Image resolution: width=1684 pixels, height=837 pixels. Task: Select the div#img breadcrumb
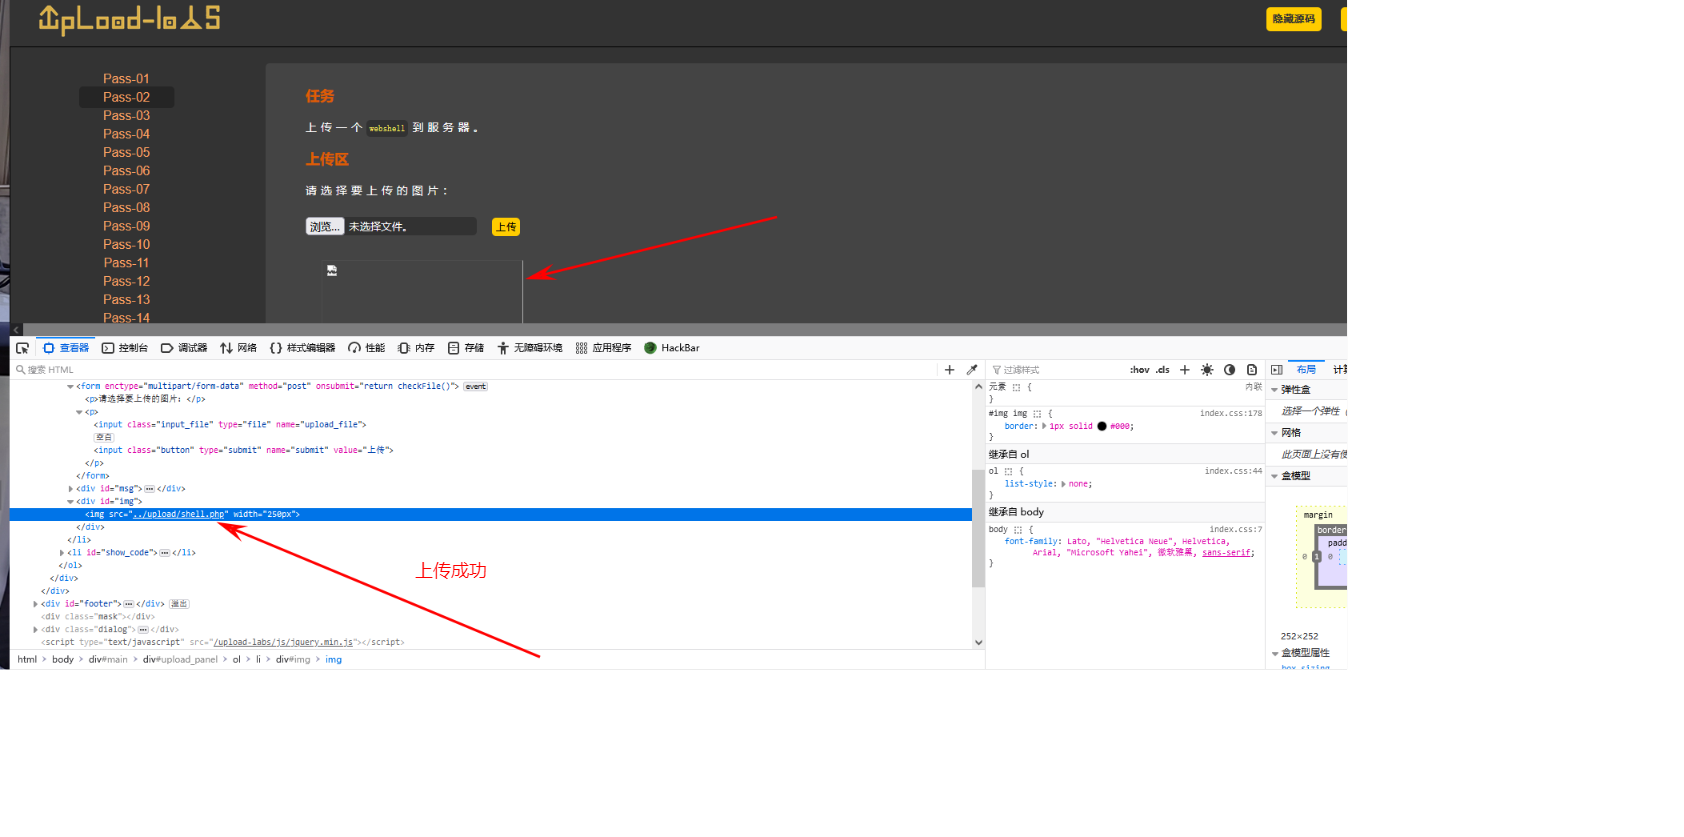point(293,660)
